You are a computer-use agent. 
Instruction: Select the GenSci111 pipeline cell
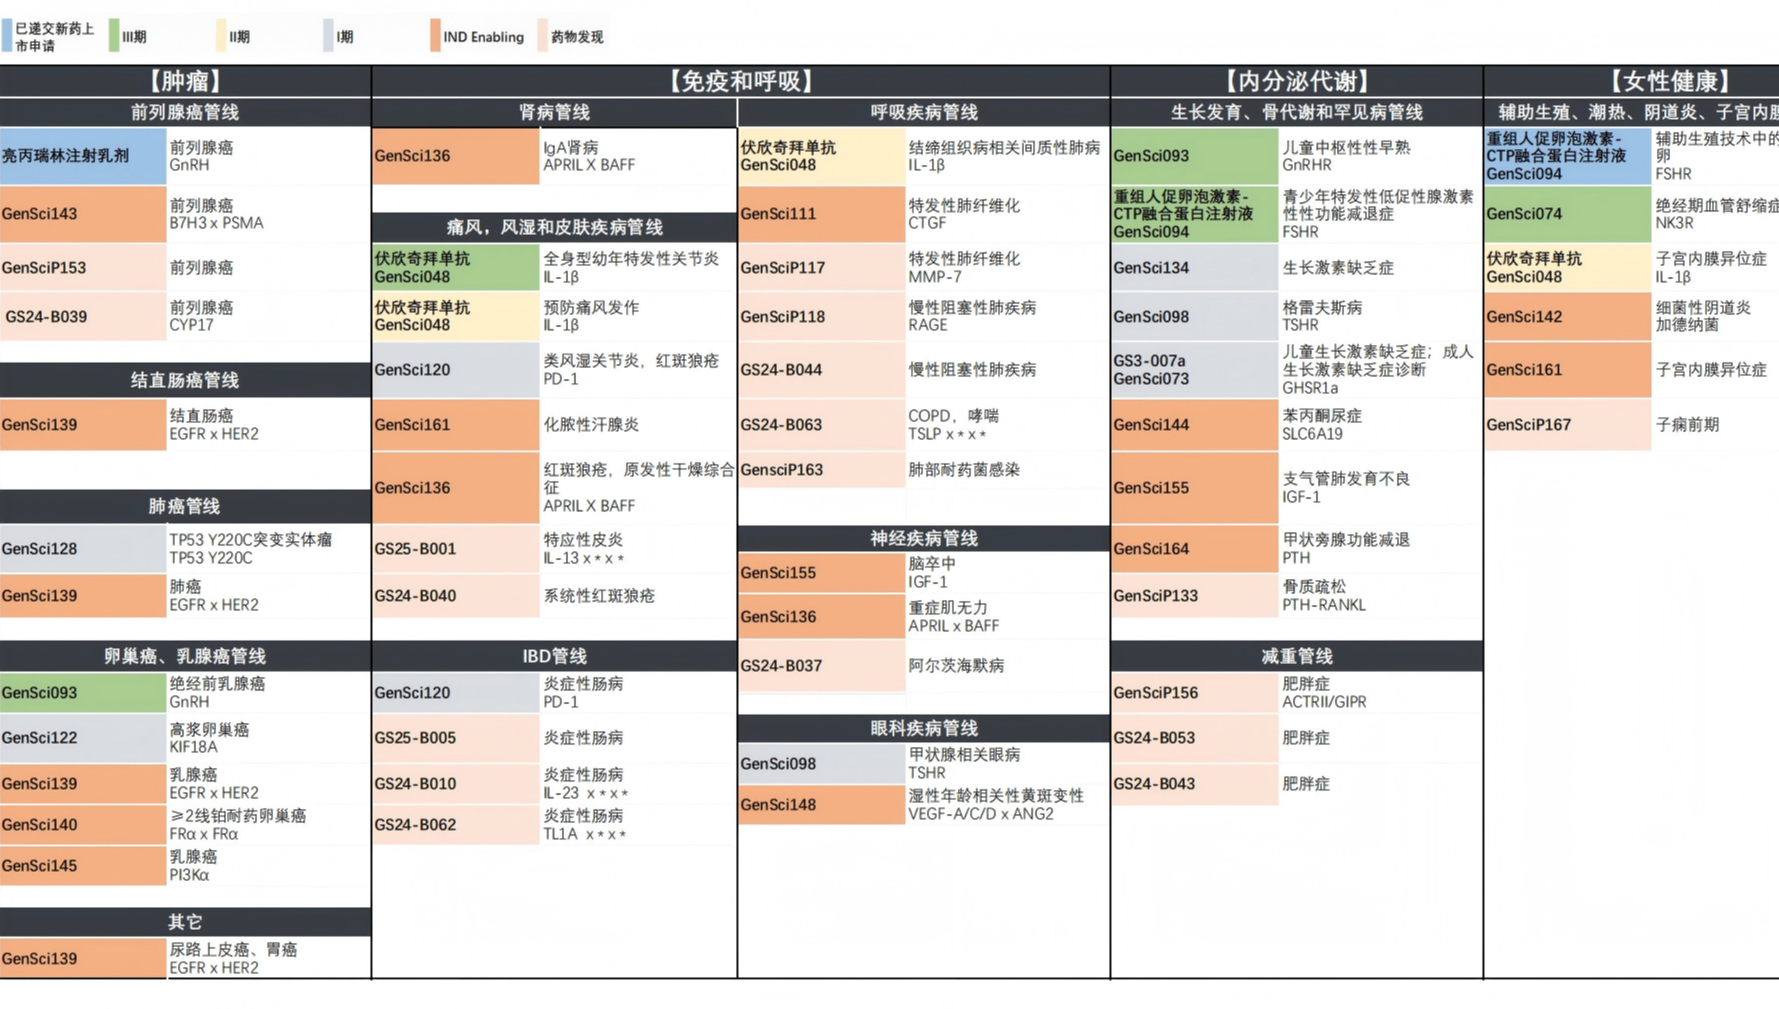click(x=821, y=214)
